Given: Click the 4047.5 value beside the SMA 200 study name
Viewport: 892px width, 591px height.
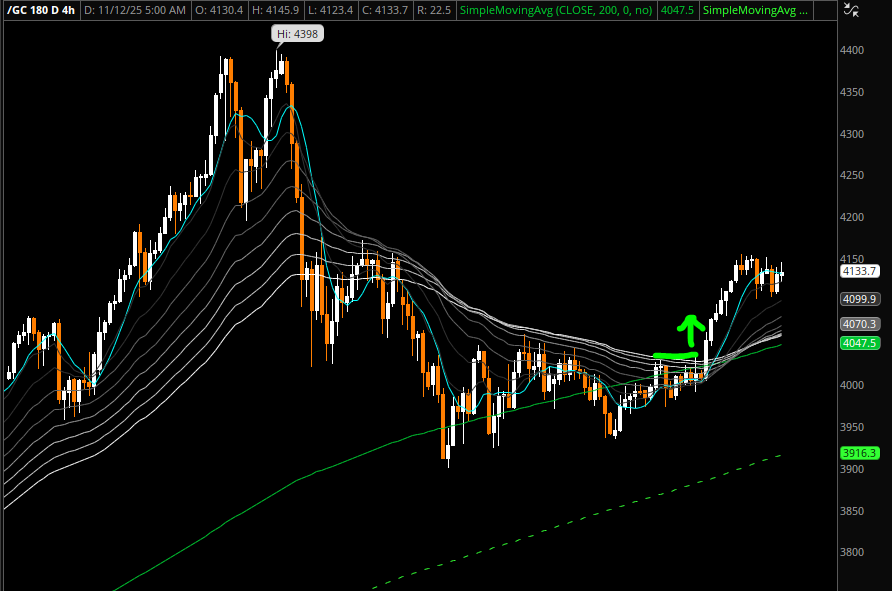Looking at the screenshot, I should click(x=676, y=10).
